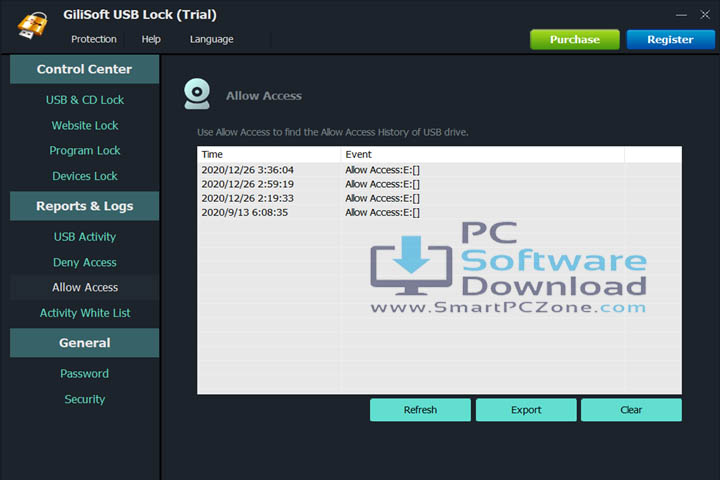
Task: Open Devices Lock settings
Action: pos(85,176)
